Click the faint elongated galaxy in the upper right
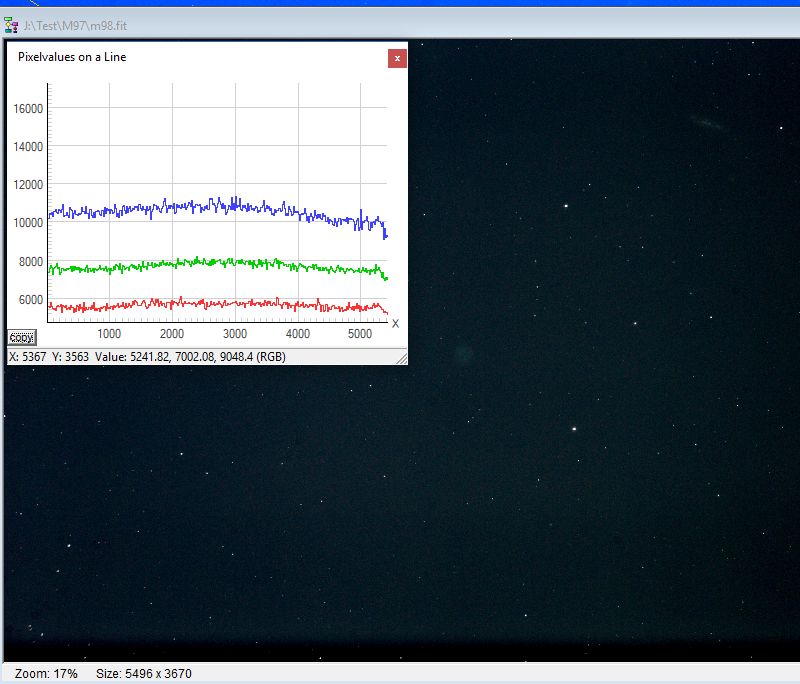Image resolution: width=800 pixels, height=684 pixels. 707,123
